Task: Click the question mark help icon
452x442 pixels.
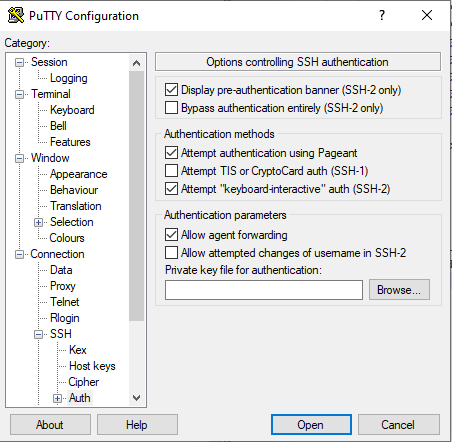Action: coord(382,15)
